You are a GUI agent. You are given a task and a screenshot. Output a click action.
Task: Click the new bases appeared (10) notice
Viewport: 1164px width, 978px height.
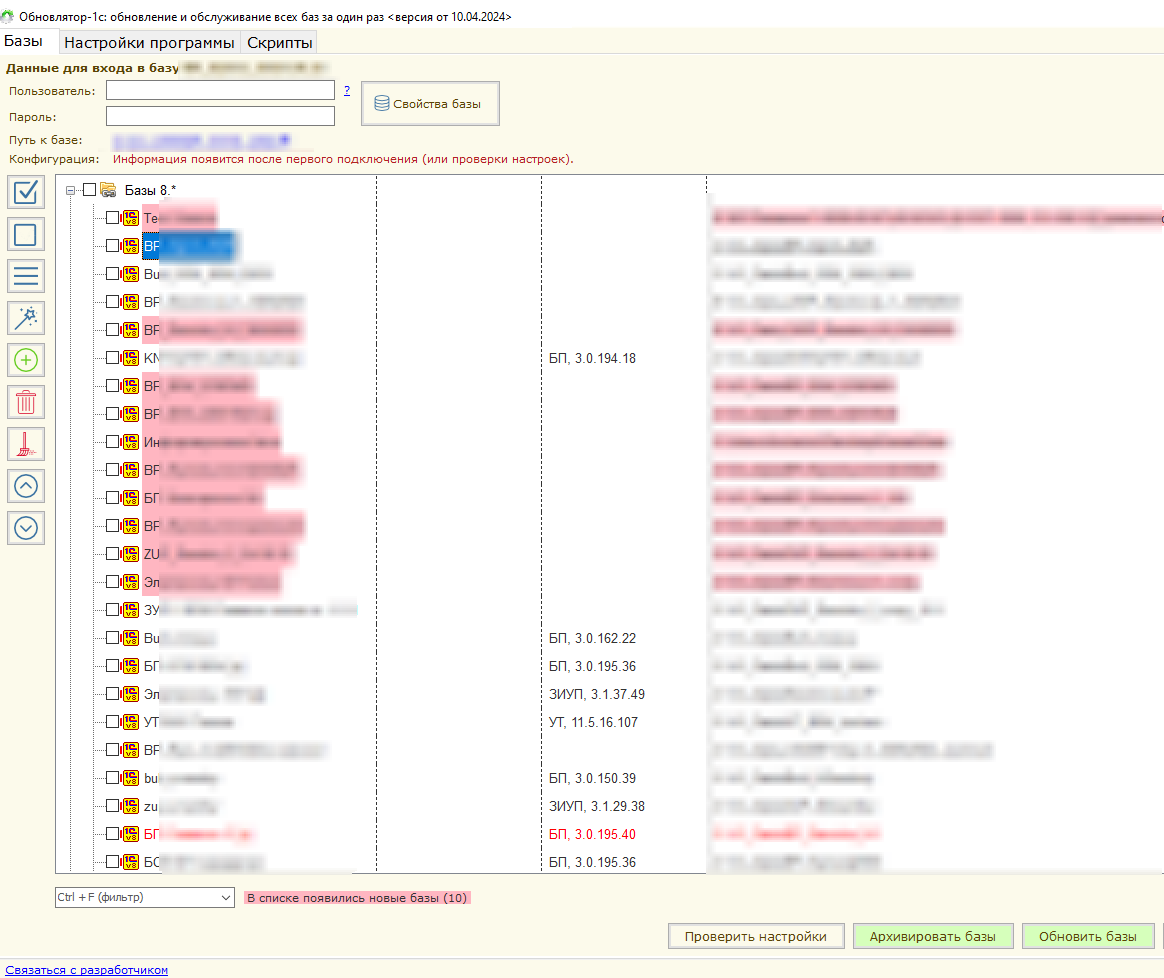[357, 898]
